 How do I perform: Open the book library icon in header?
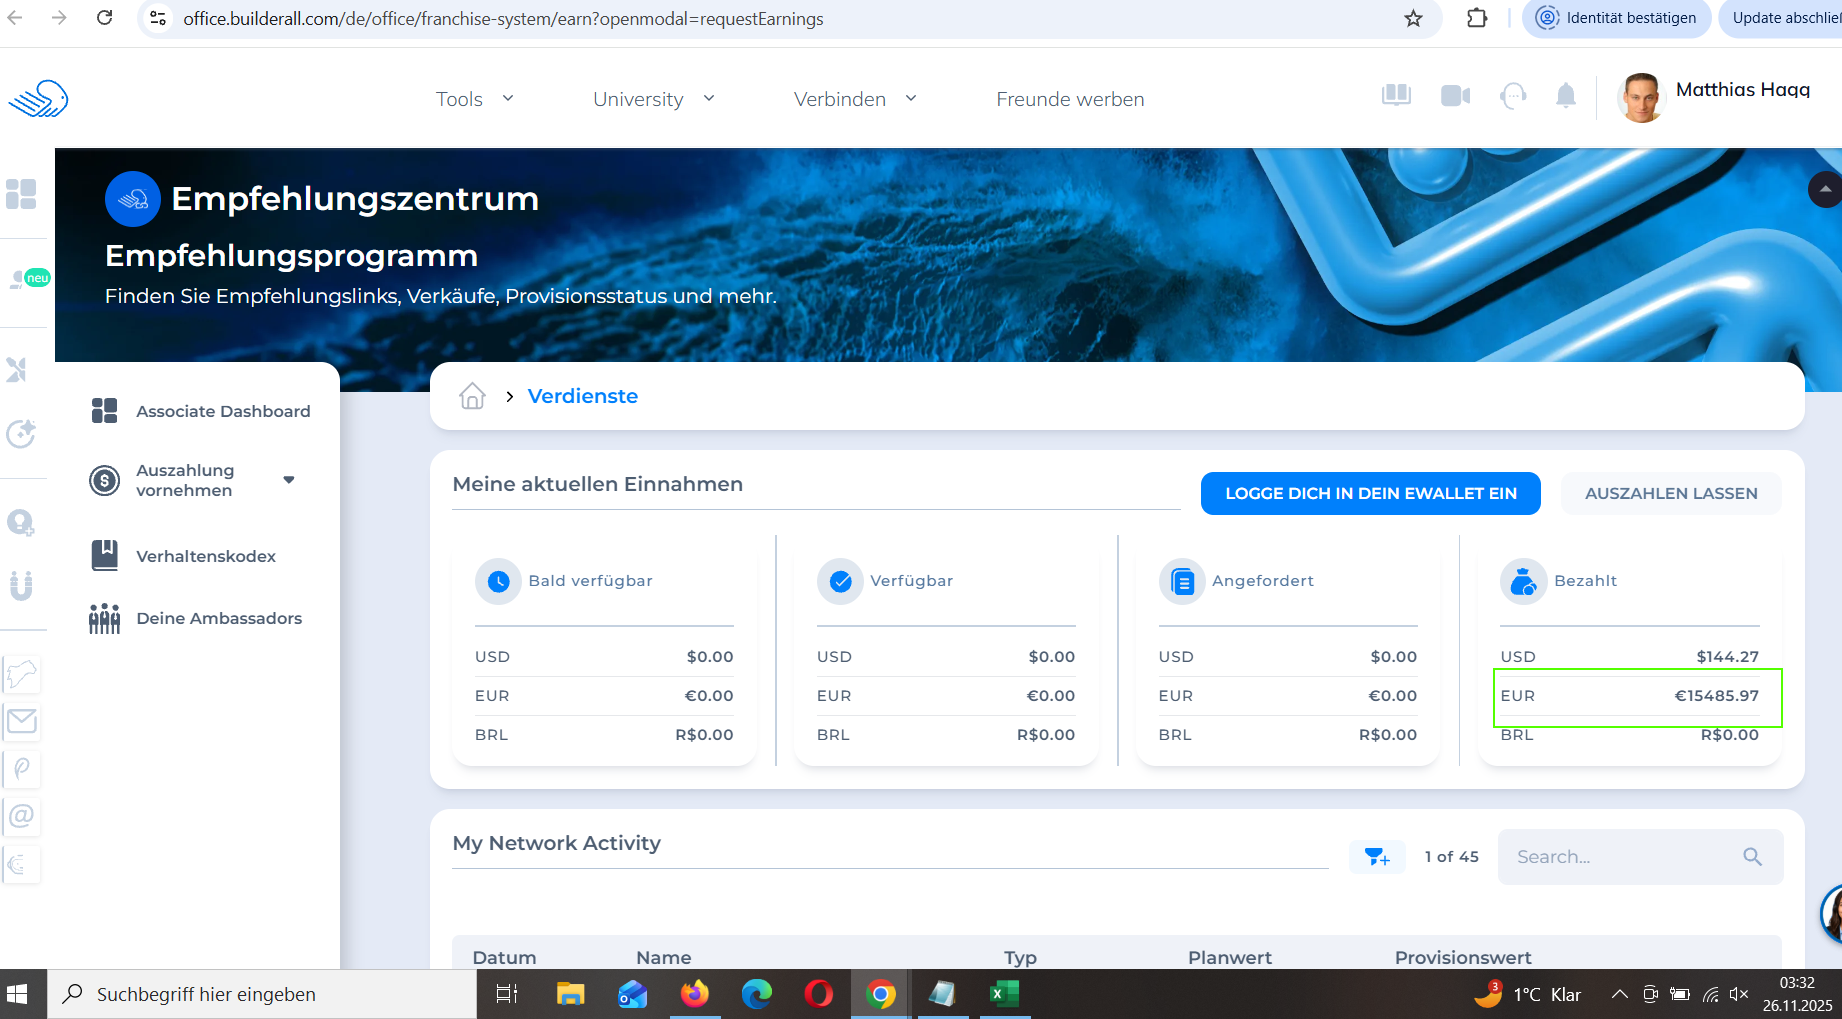tap(1396, 96)
